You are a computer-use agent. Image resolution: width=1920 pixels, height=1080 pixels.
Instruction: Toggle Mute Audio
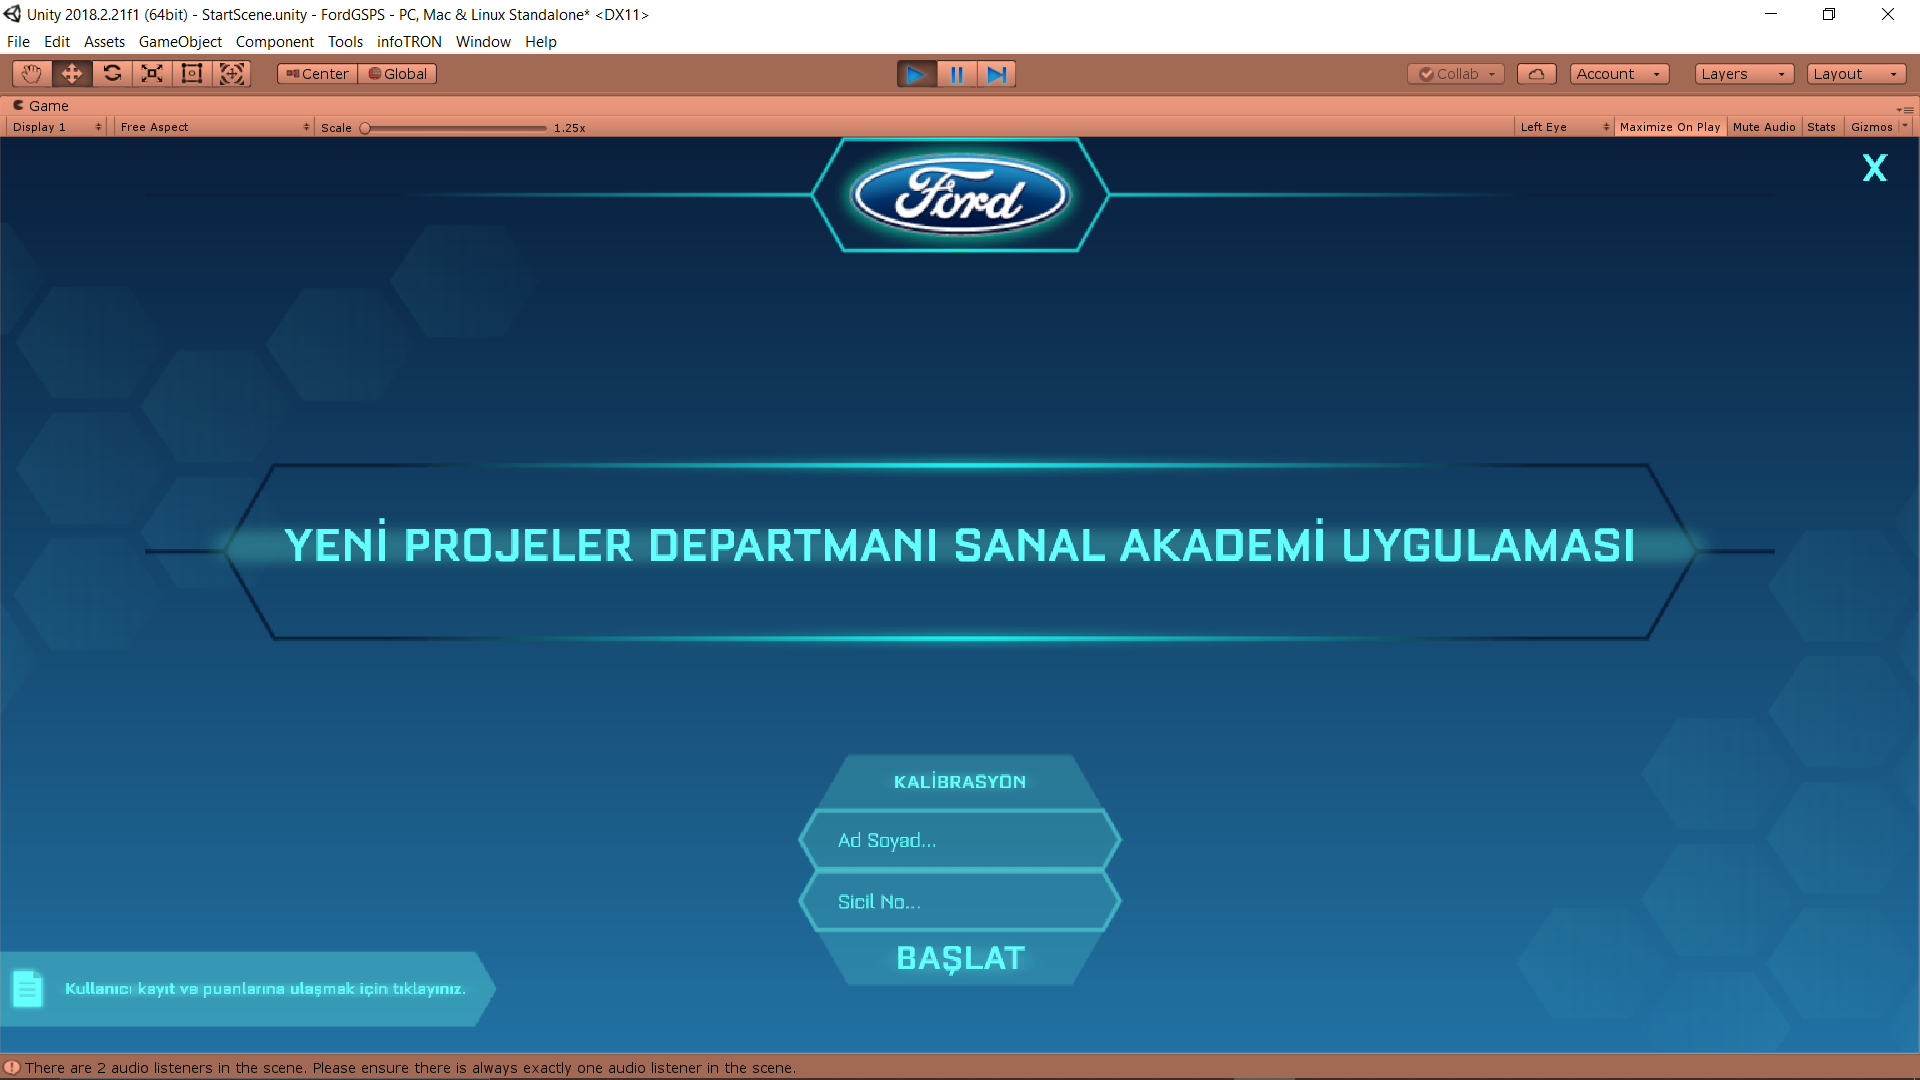pos(1764,127)
